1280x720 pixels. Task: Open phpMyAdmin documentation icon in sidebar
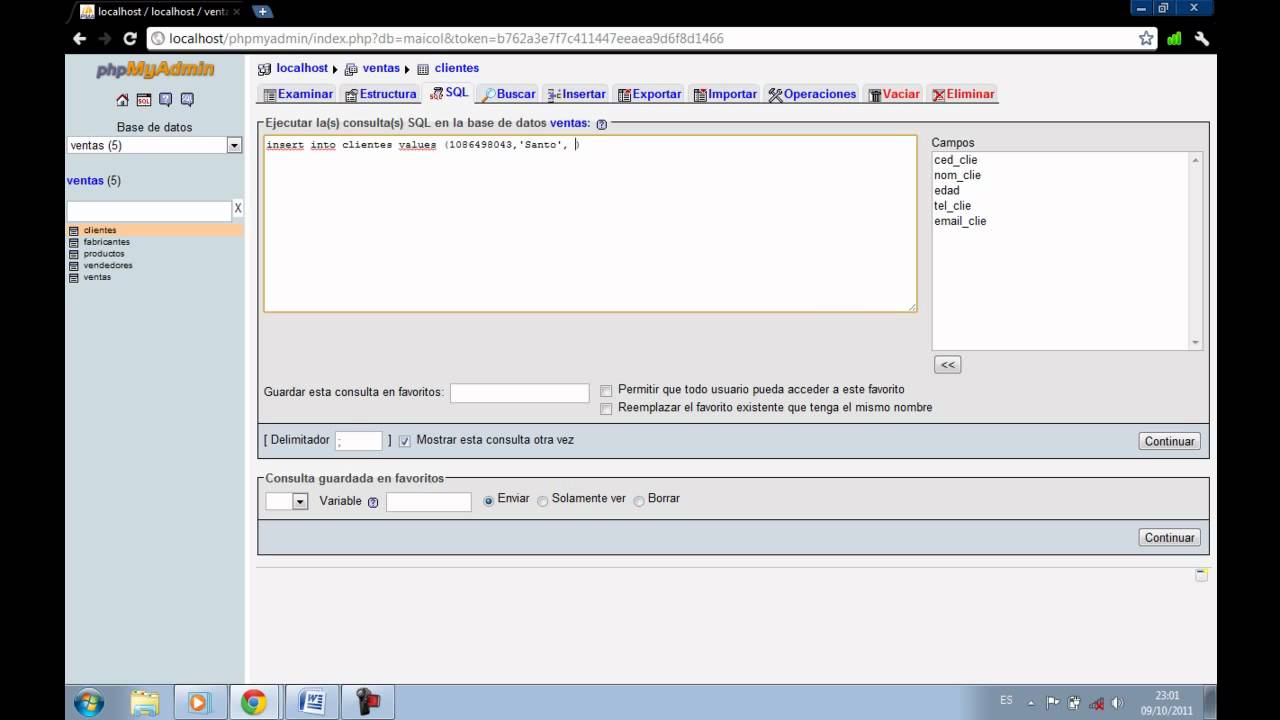click(165, 100)
